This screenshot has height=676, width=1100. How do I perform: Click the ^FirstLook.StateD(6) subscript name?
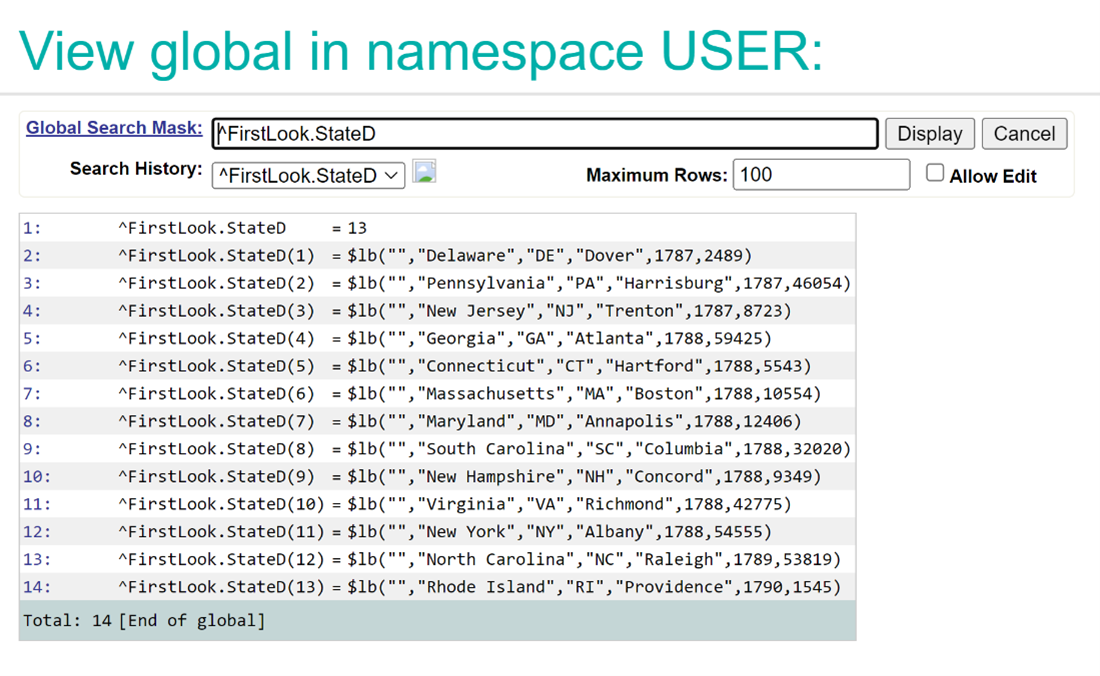pyautogui.click(x=217, y=393)
